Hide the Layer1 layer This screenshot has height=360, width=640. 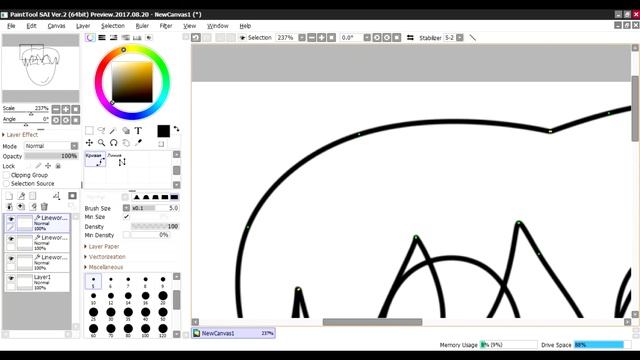[11, 278]
